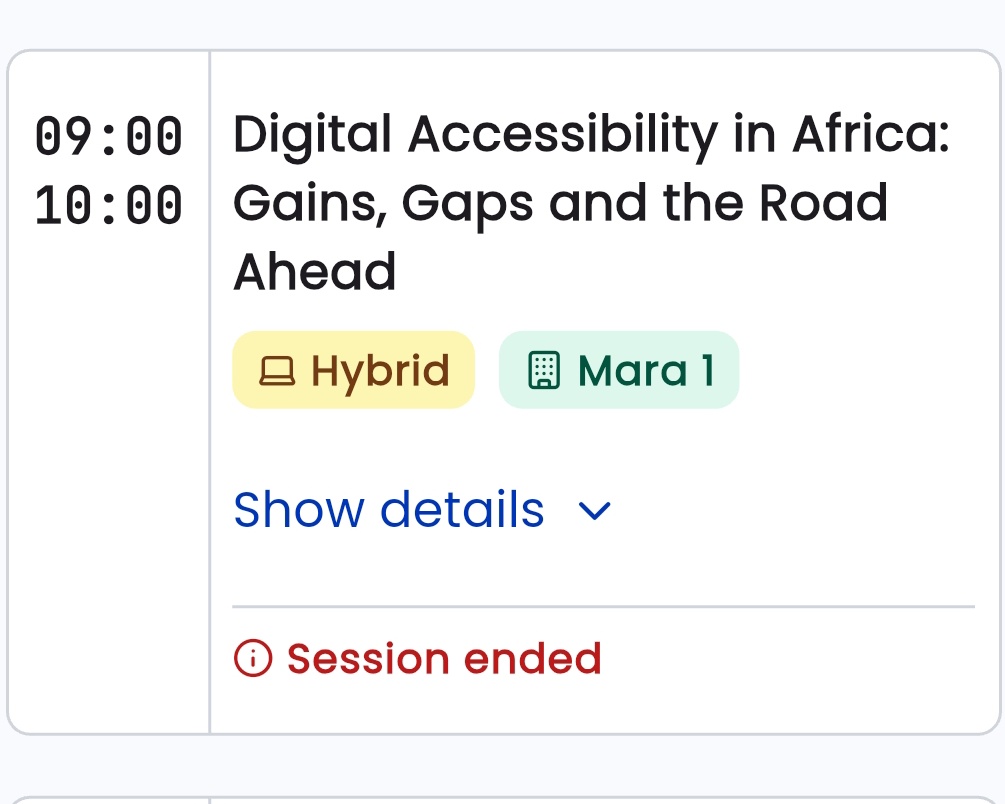The height and width of the screenshot is (804, 1005).
Task: Select the Mara 1 room badge
Action: [x=619, y=370]
